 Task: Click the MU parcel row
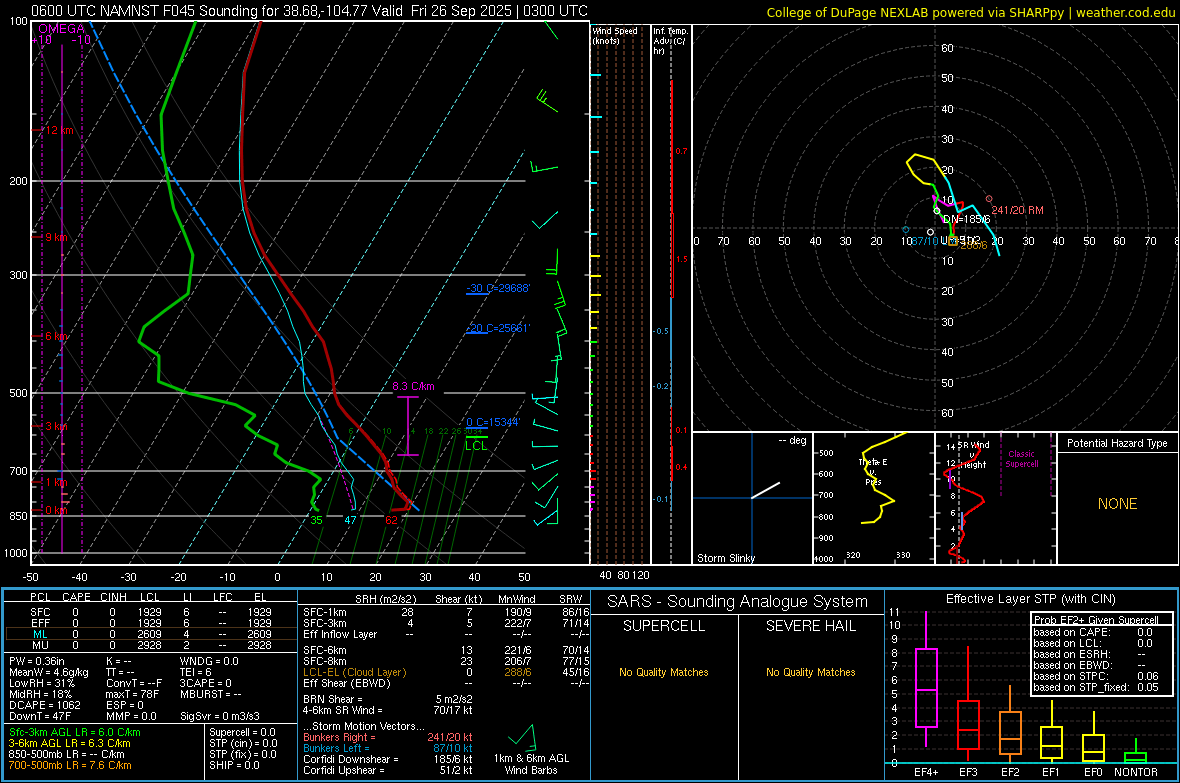pos(151,645)
